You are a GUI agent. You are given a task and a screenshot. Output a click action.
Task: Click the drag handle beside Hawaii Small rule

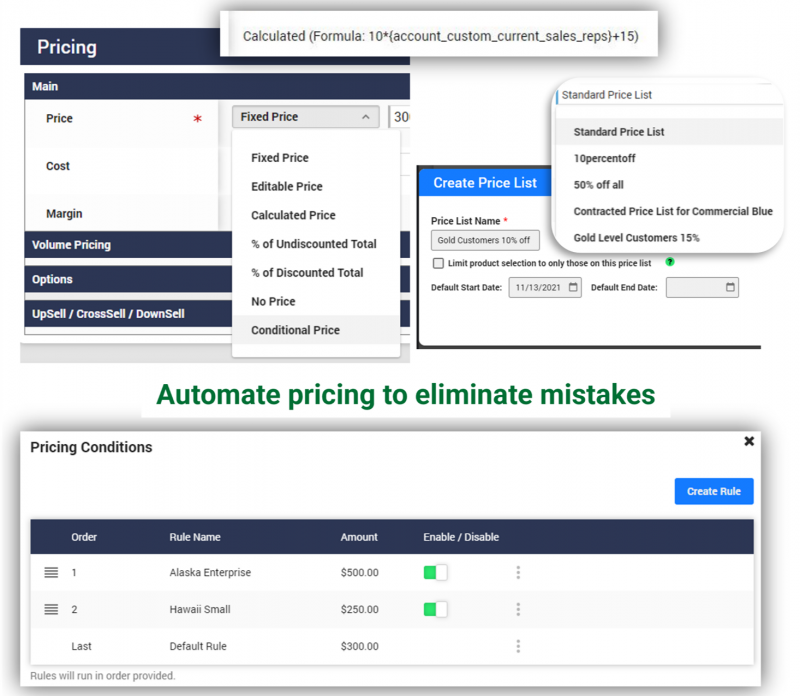click(x=51, y=609)
